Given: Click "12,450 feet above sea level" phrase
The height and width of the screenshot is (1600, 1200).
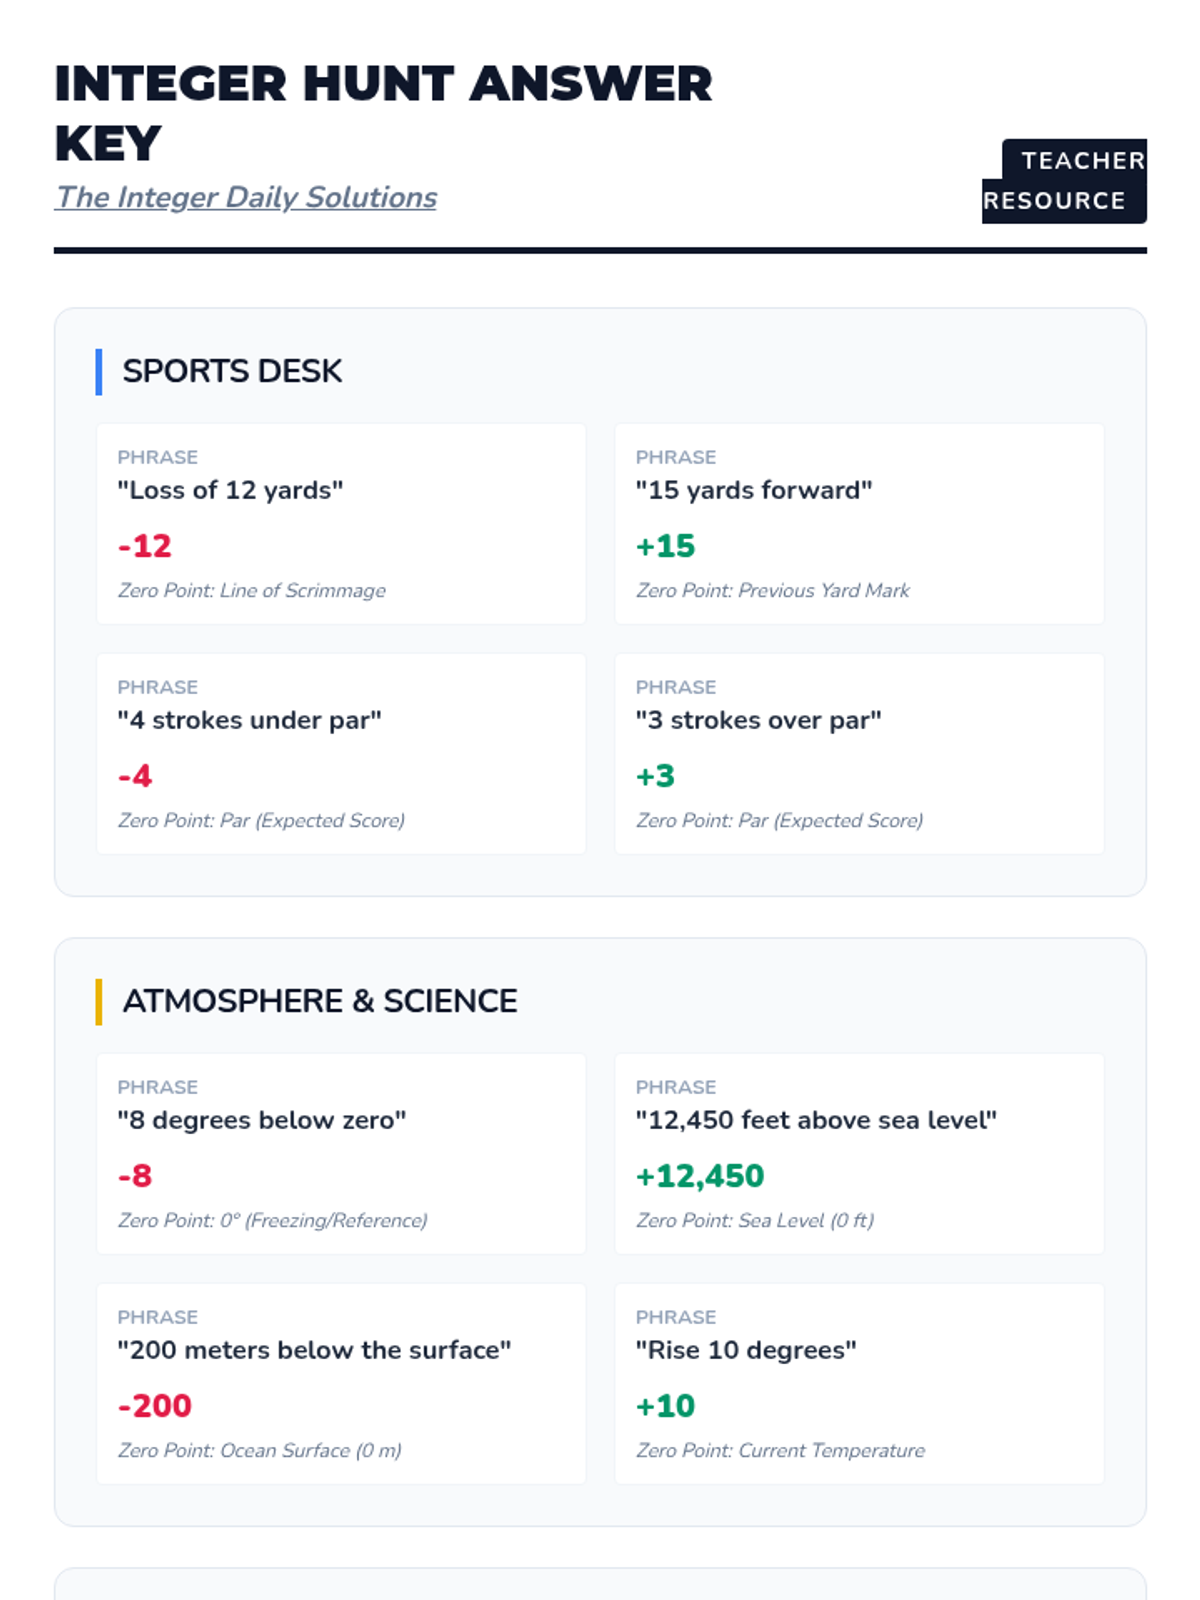Looking at the screenshot, I should 816,1120.
